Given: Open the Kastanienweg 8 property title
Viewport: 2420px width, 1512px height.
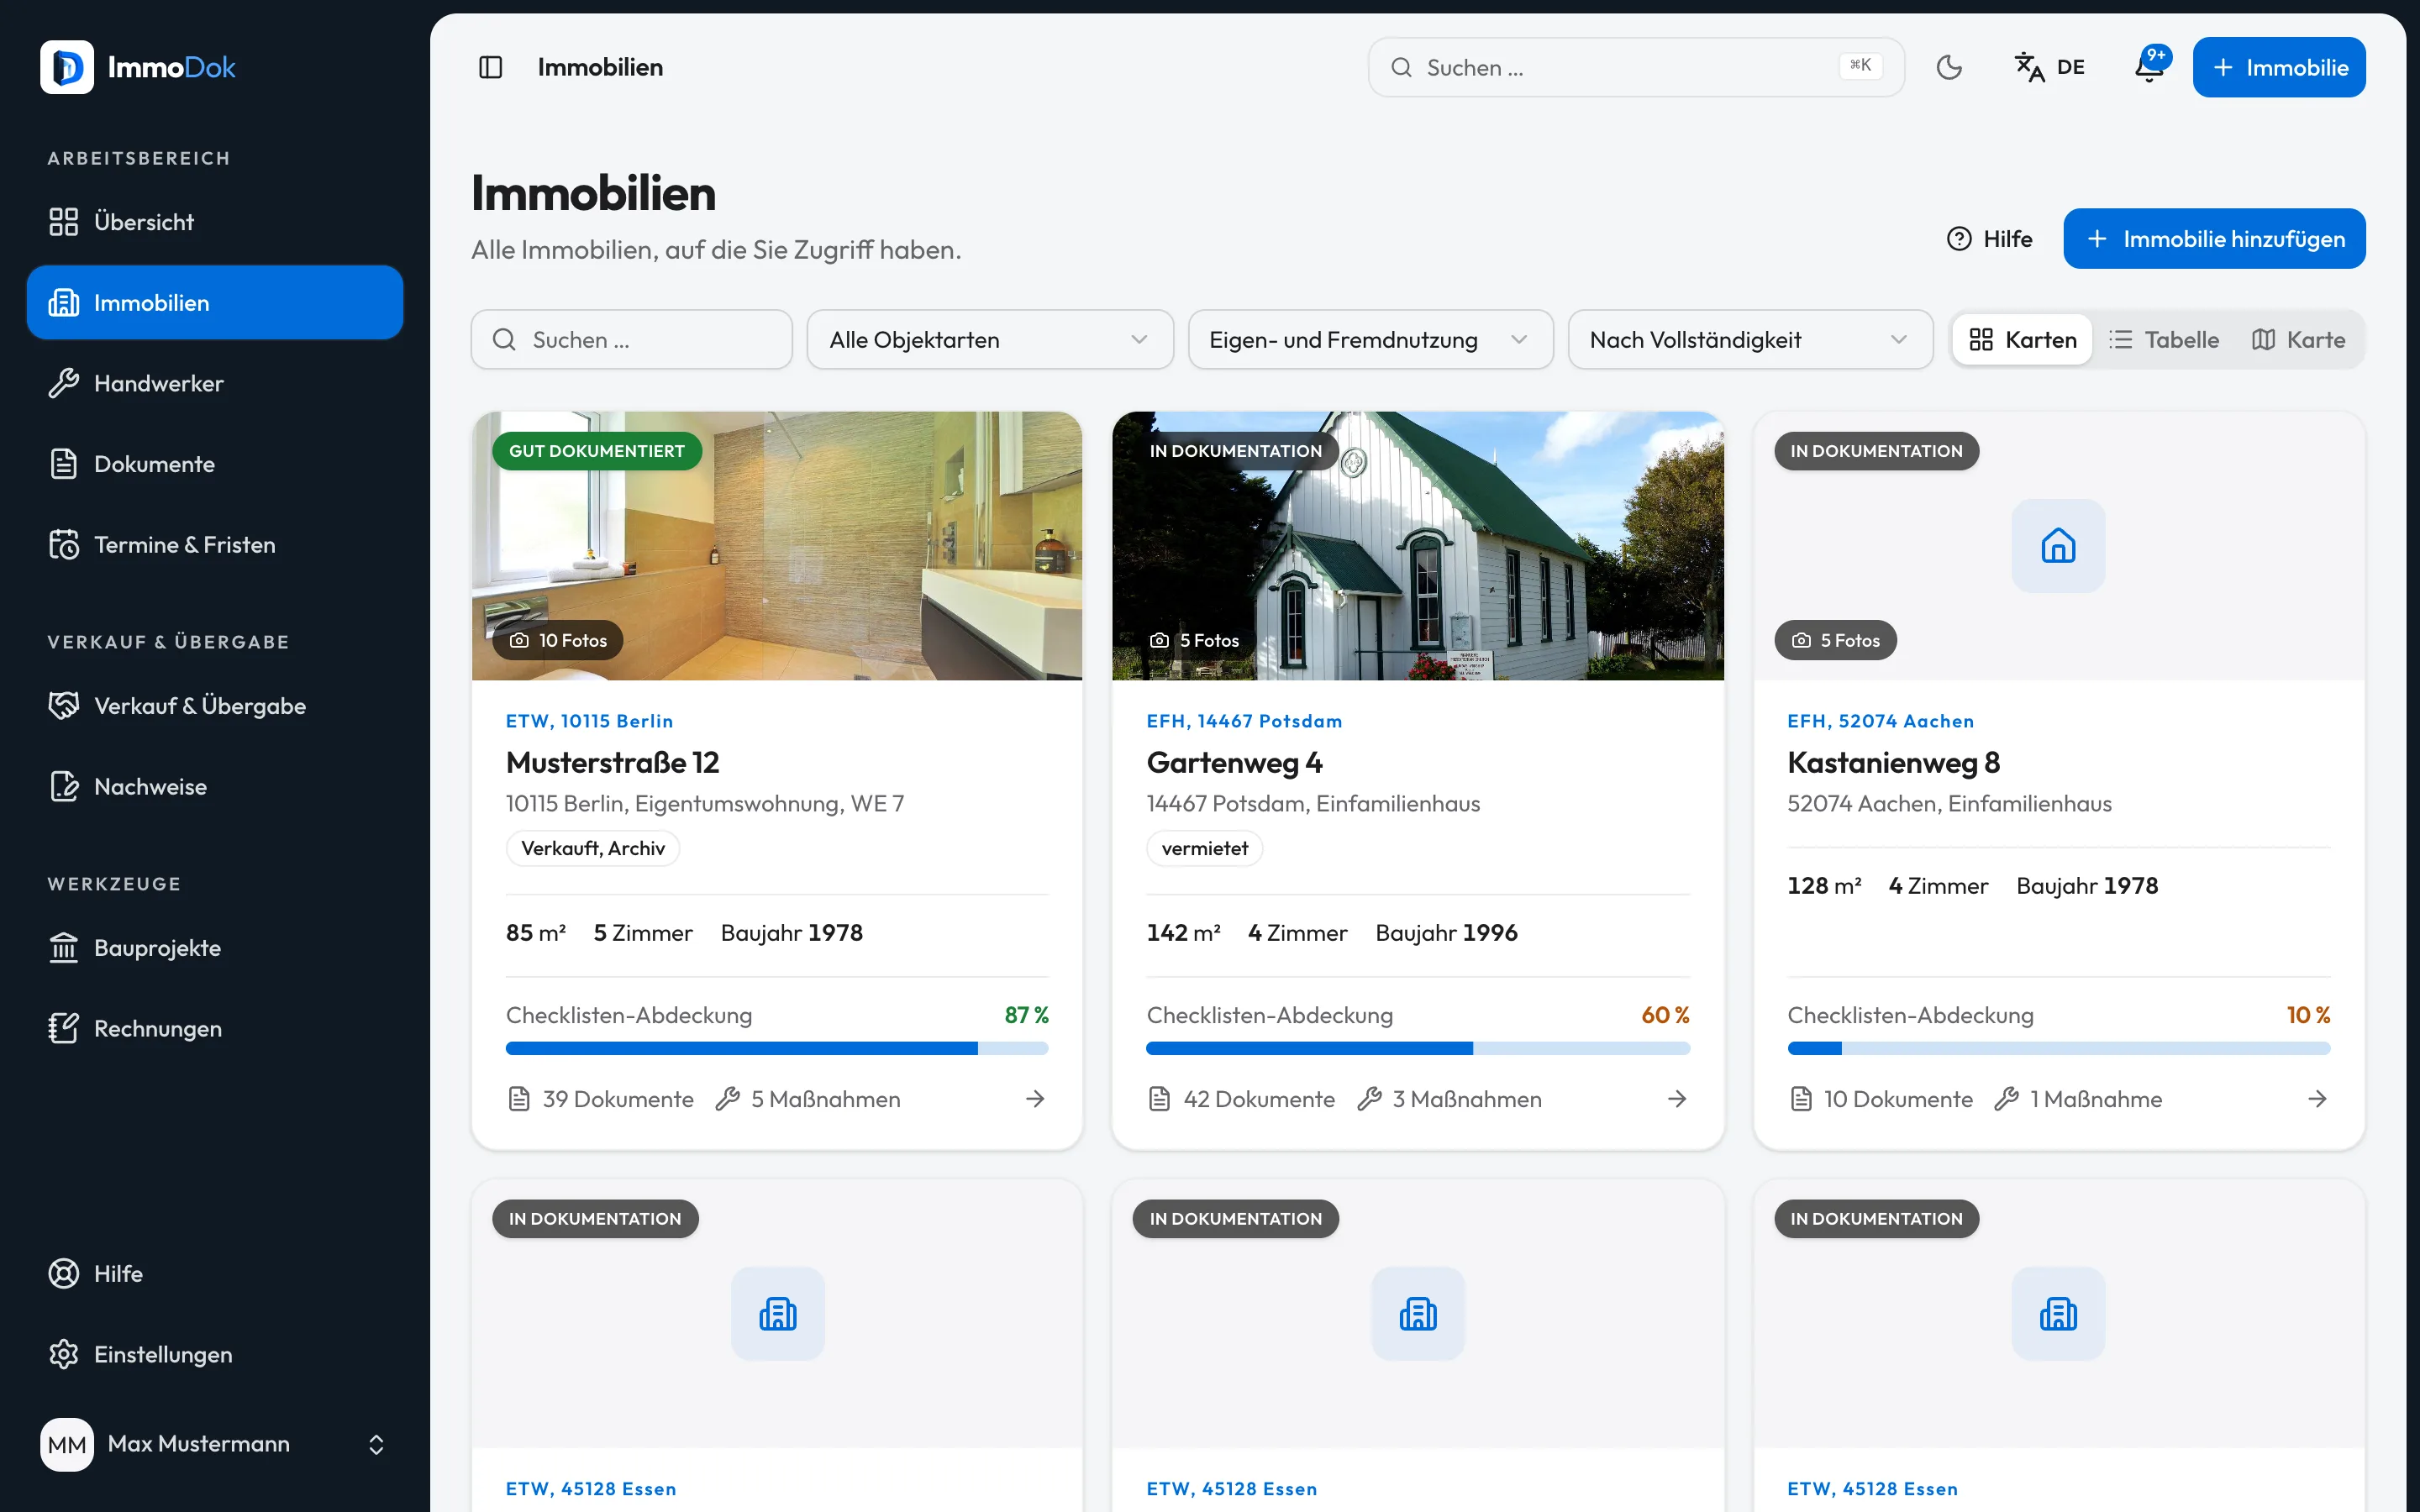Looking at the screenshot, I should (1893, 763).
